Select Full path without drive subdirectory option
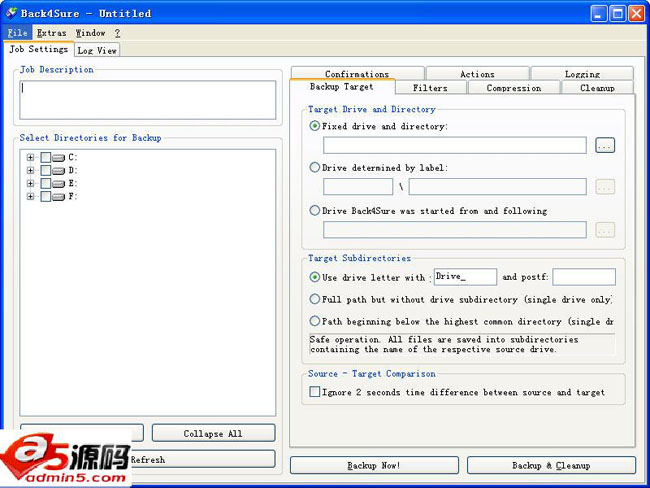Image resolution: width=650 pixels, height=488 pixels. click(x=315, y=299)
